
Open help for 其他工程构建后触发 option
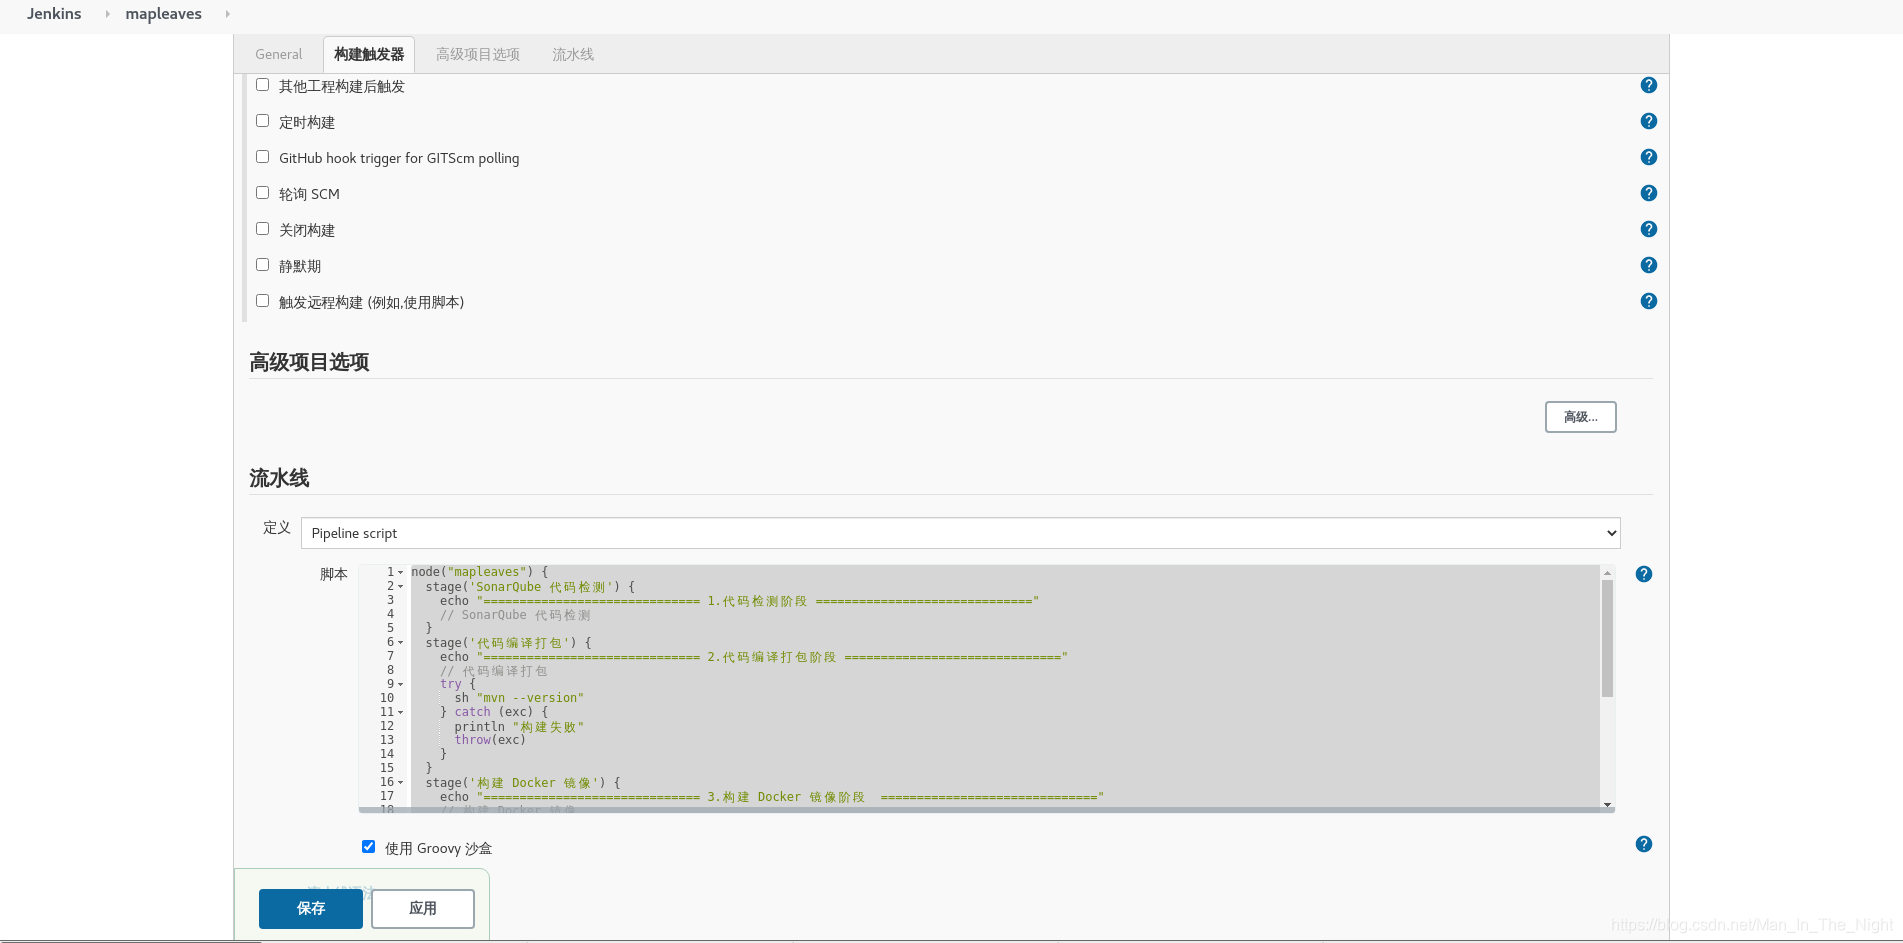(1649, 85)
